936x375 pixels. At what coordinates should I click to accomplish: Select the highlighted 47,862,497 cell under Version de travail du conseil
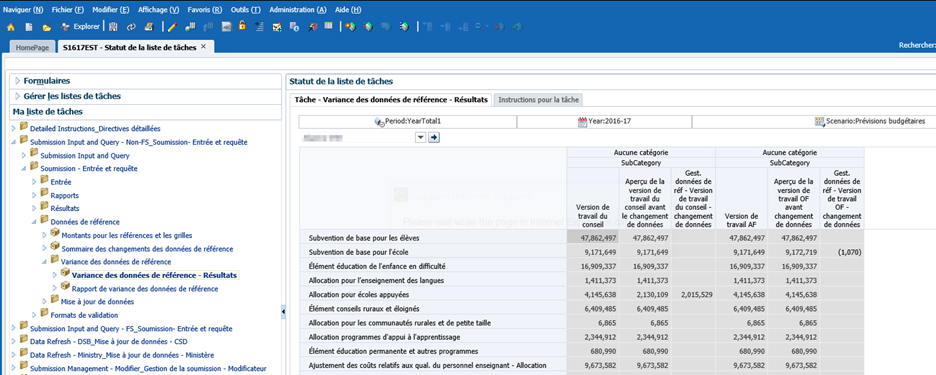click(x=593, y=238)
